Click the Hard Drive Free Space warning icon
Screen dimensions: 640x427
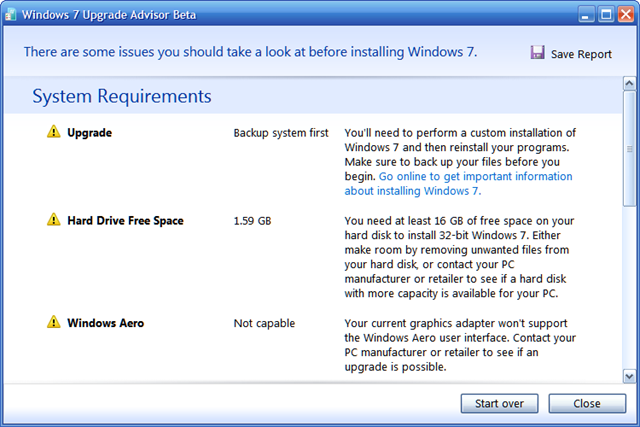pos(53,220)
